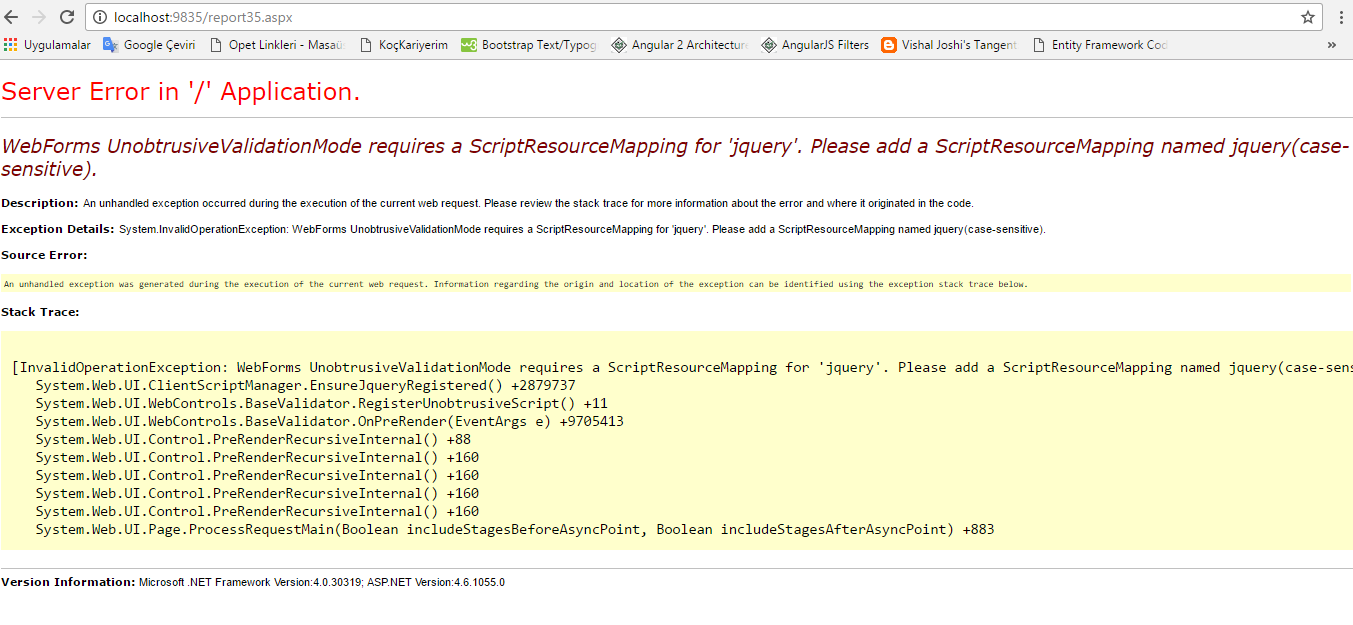Expand the bookmarks overflow chevron
The image size is (1353, 625).
tap(1332, 45)
